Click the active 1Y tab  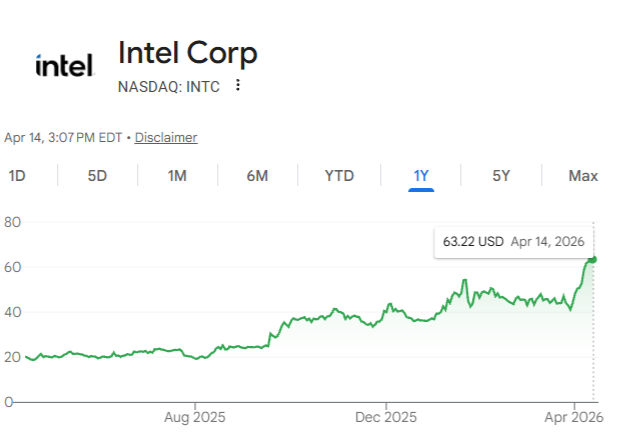[421, 176]
